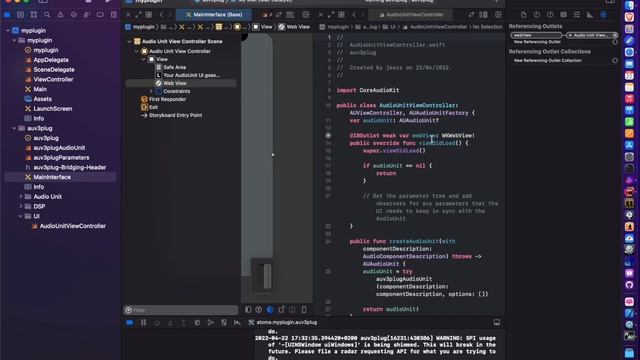Screen dimensions: 640x360
Task: Collapse the auv3plug group folder
Action: pos(14,128)
